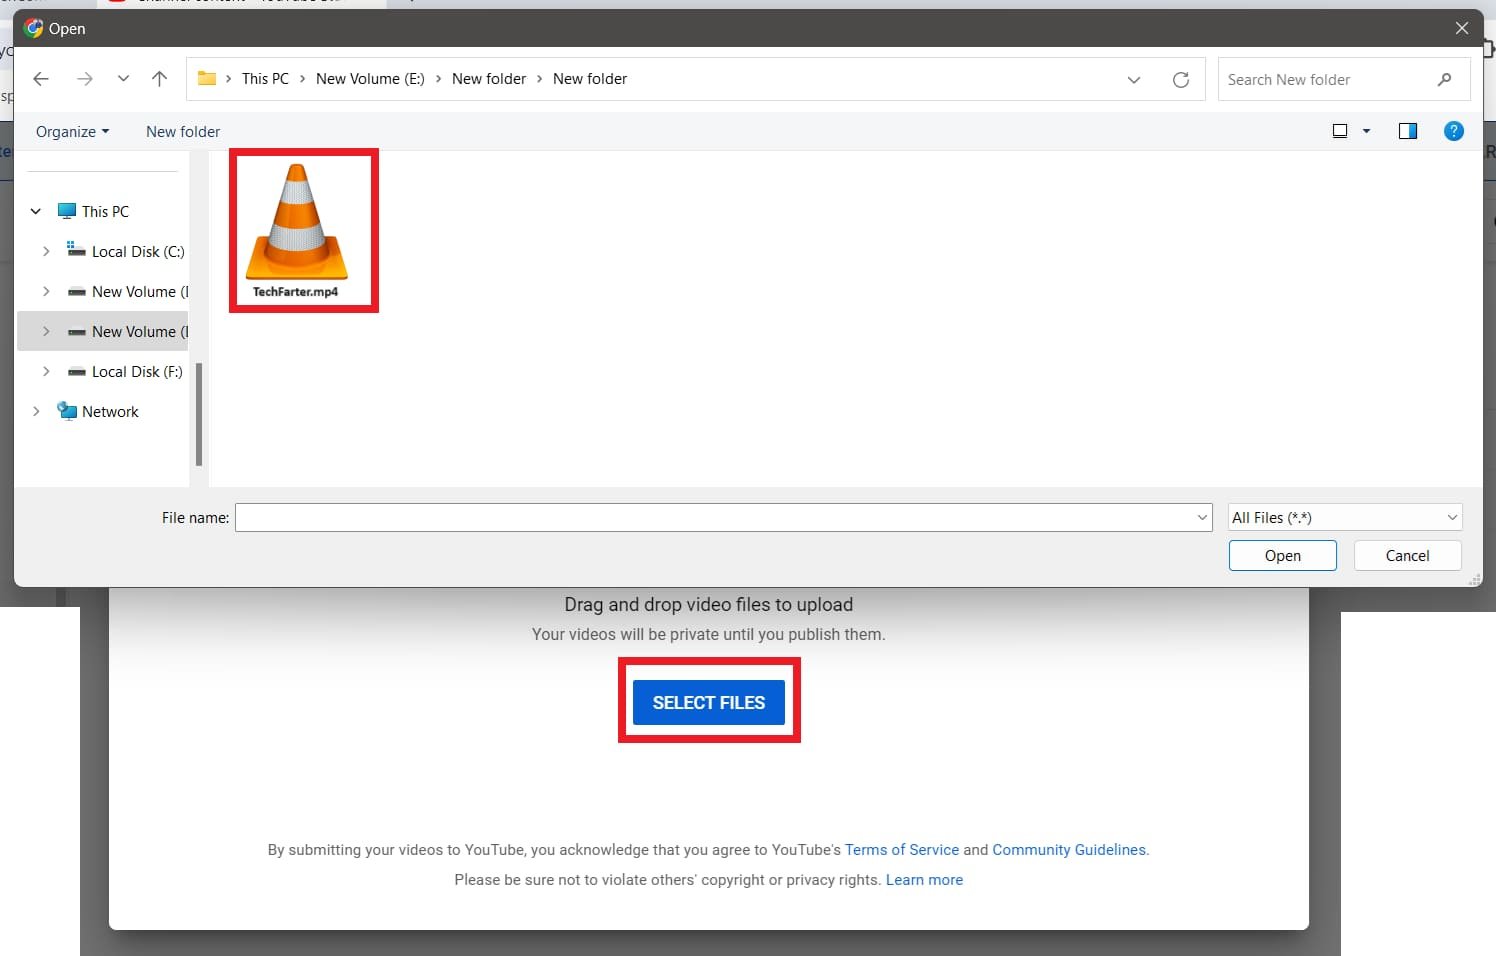Collapse the This PC tree node
The height and width of the screenshot is (956, 1496).
click(x=35, y=211)
